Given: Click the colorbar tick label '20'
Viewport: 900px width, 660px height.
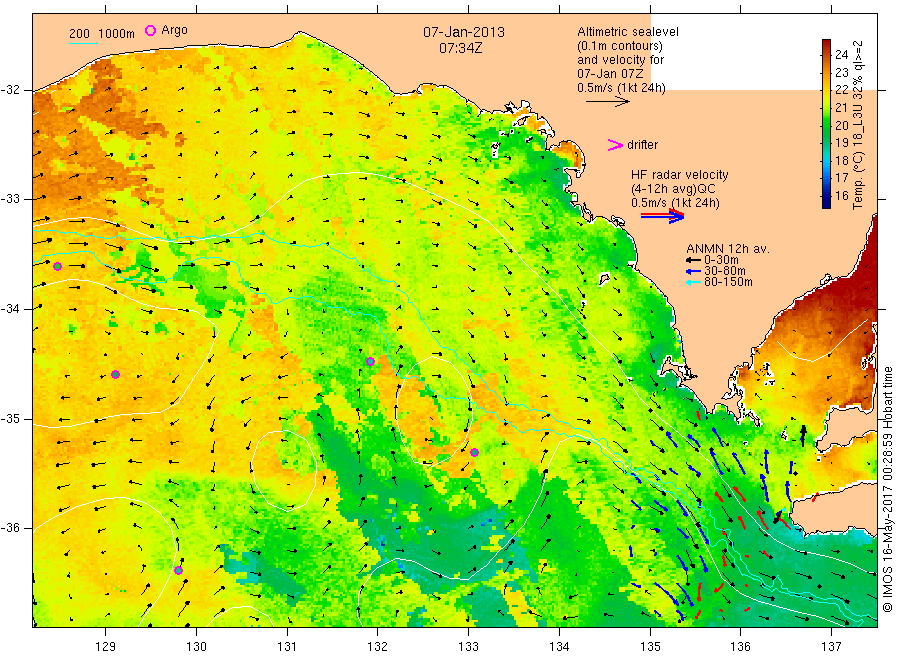Looking at the screenshot, I should (841, 125).
